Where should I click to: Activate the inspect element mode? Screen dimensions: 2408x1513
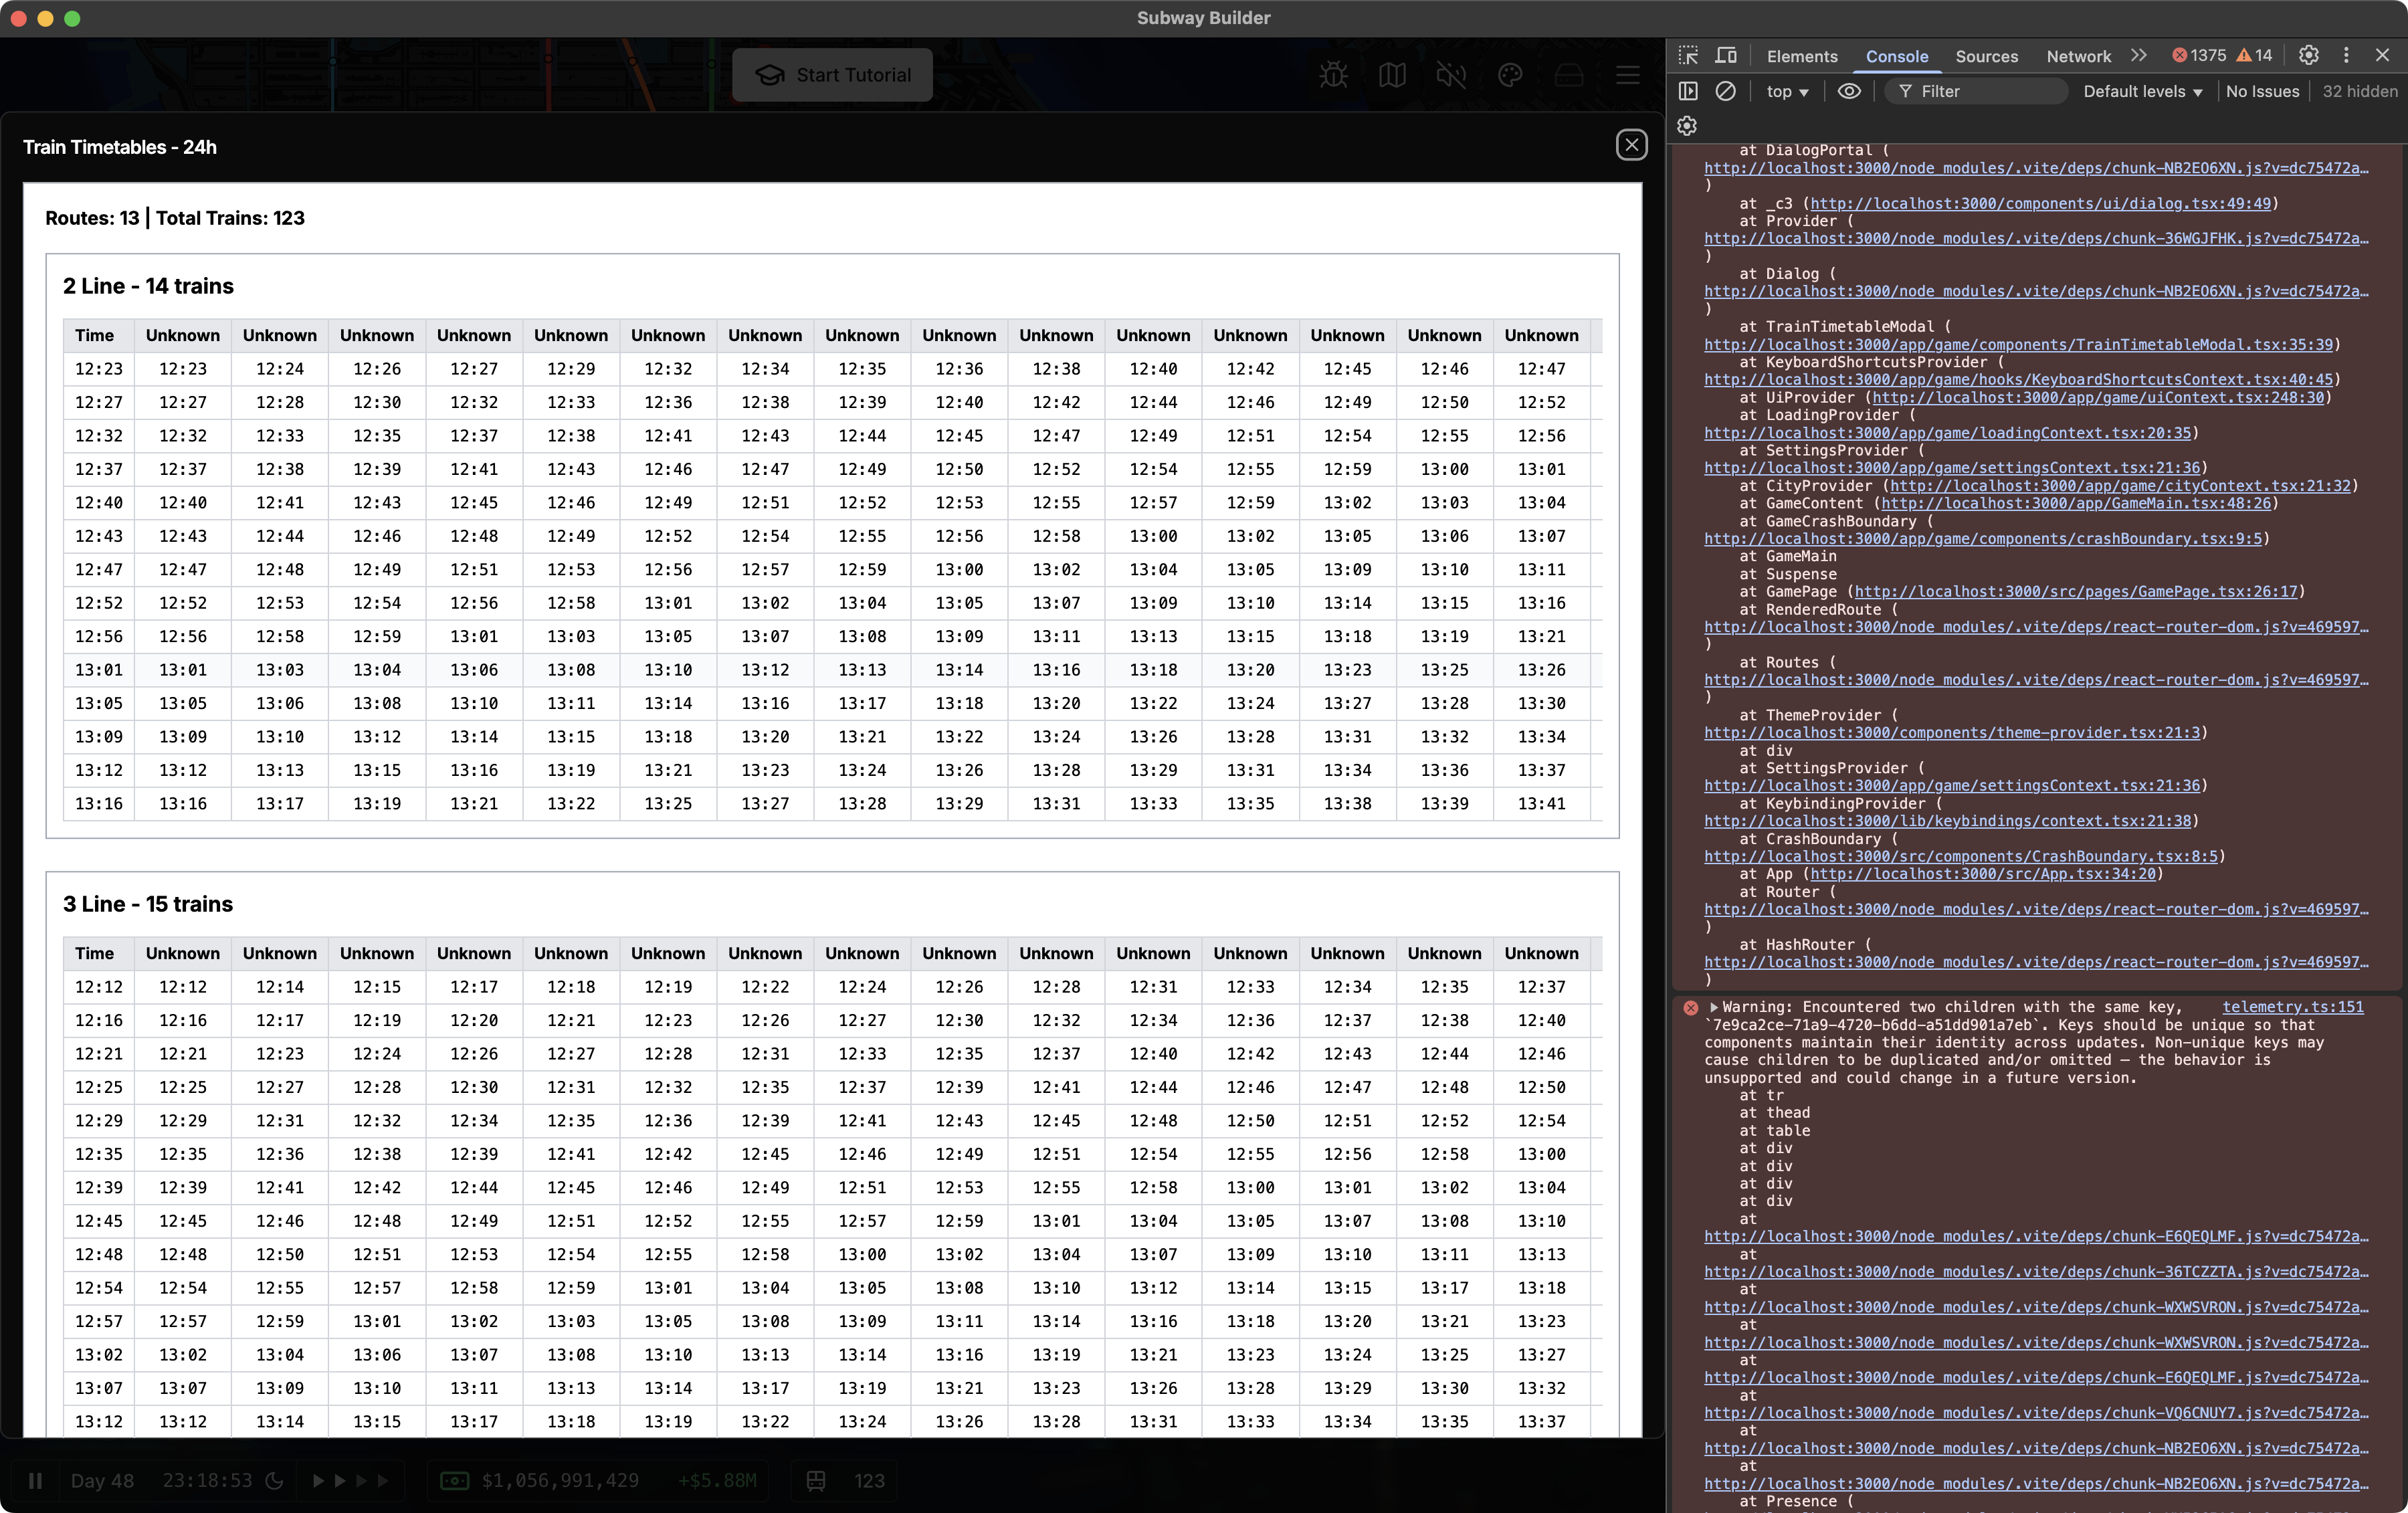1688,55
